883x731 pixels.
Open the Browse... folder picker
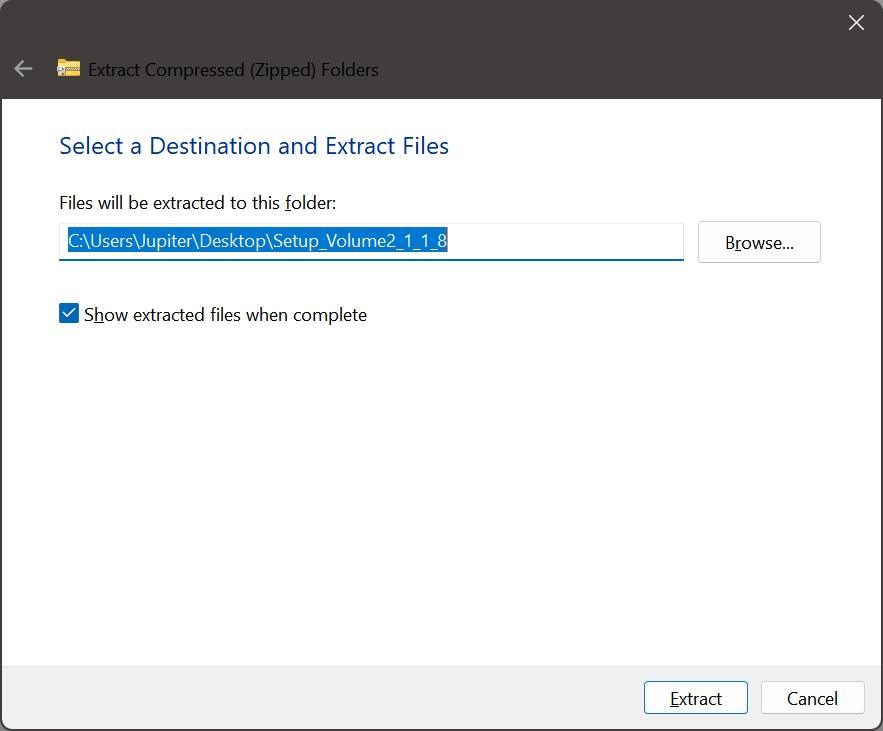(759, 242)
